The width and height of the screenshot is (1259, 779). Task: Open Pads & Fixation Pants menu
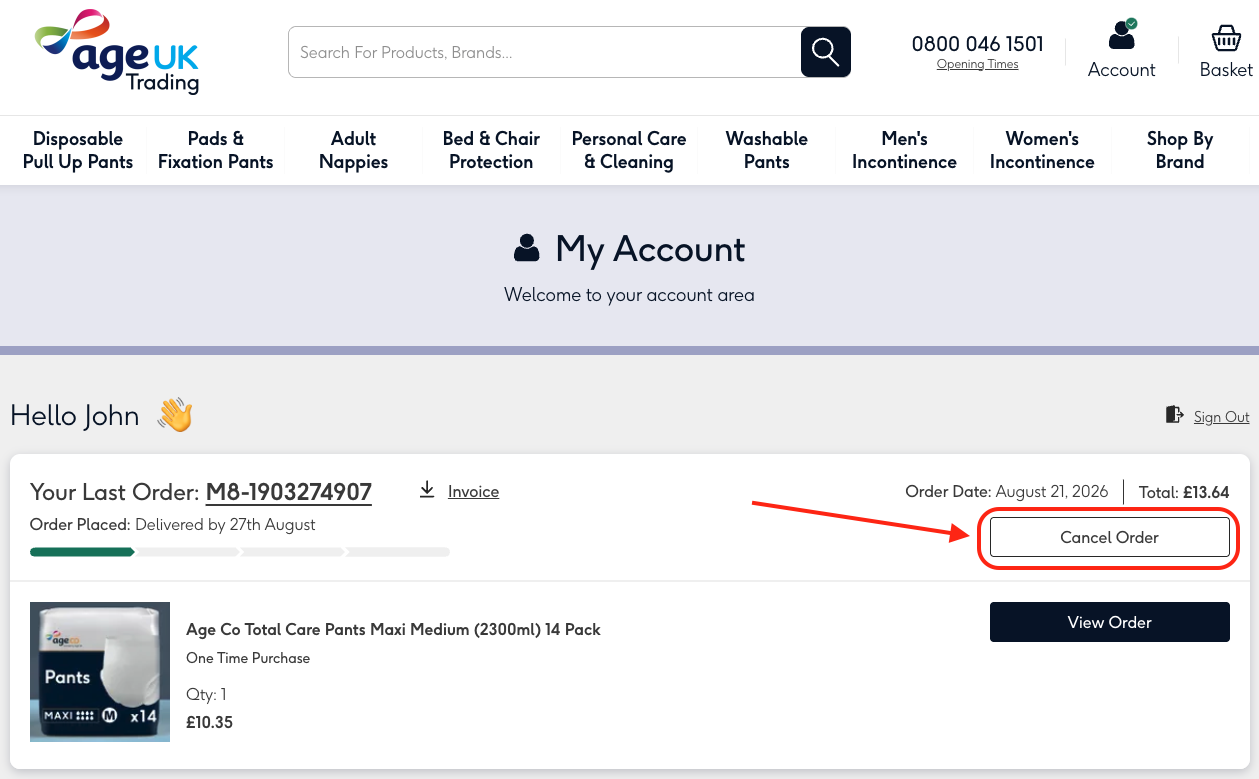[x=216, y=150]
